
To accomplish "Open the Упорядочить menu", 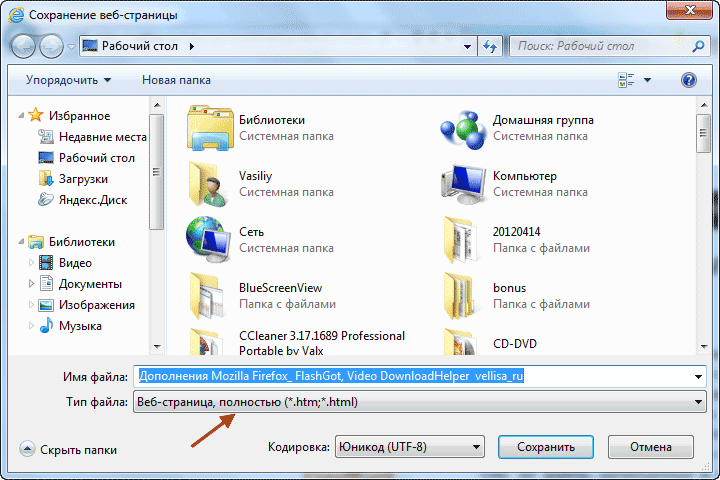I will [x=68, y=80].
